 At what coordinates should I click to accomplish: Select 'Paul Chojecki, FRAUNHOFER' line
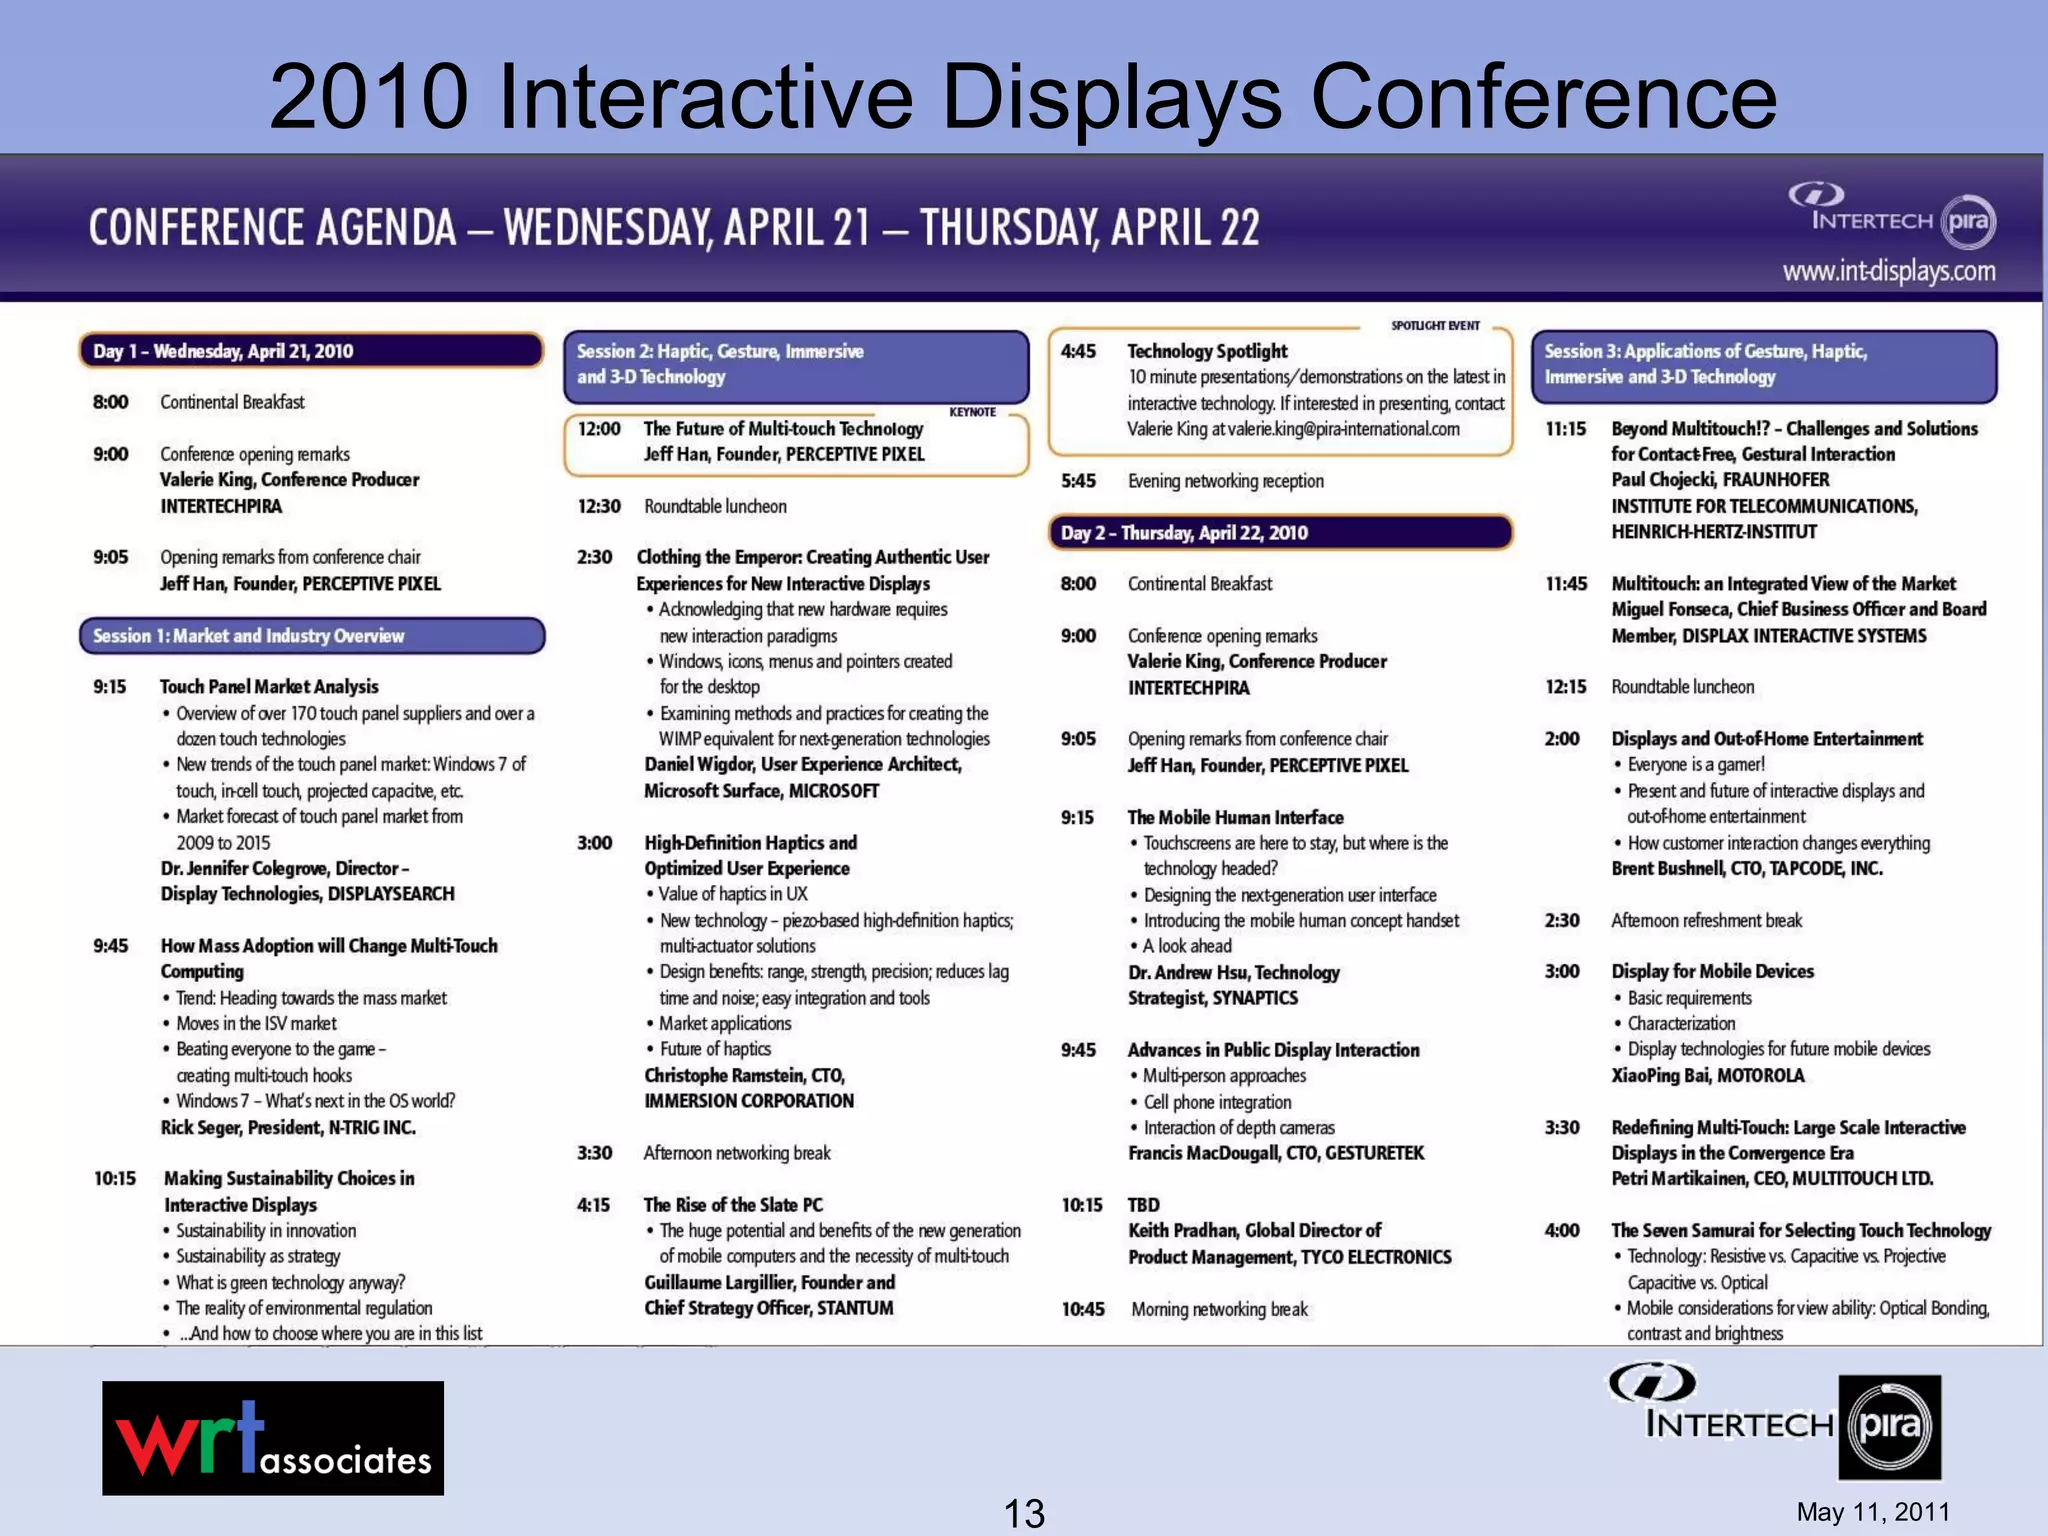click(1720, 480)
